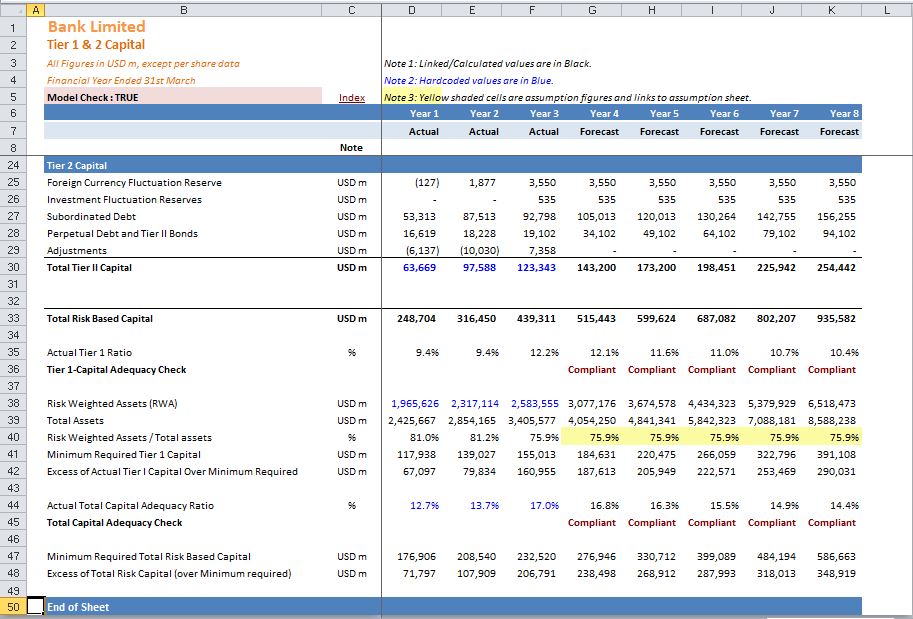Select the Note column heading cell

tap(351, 148)
